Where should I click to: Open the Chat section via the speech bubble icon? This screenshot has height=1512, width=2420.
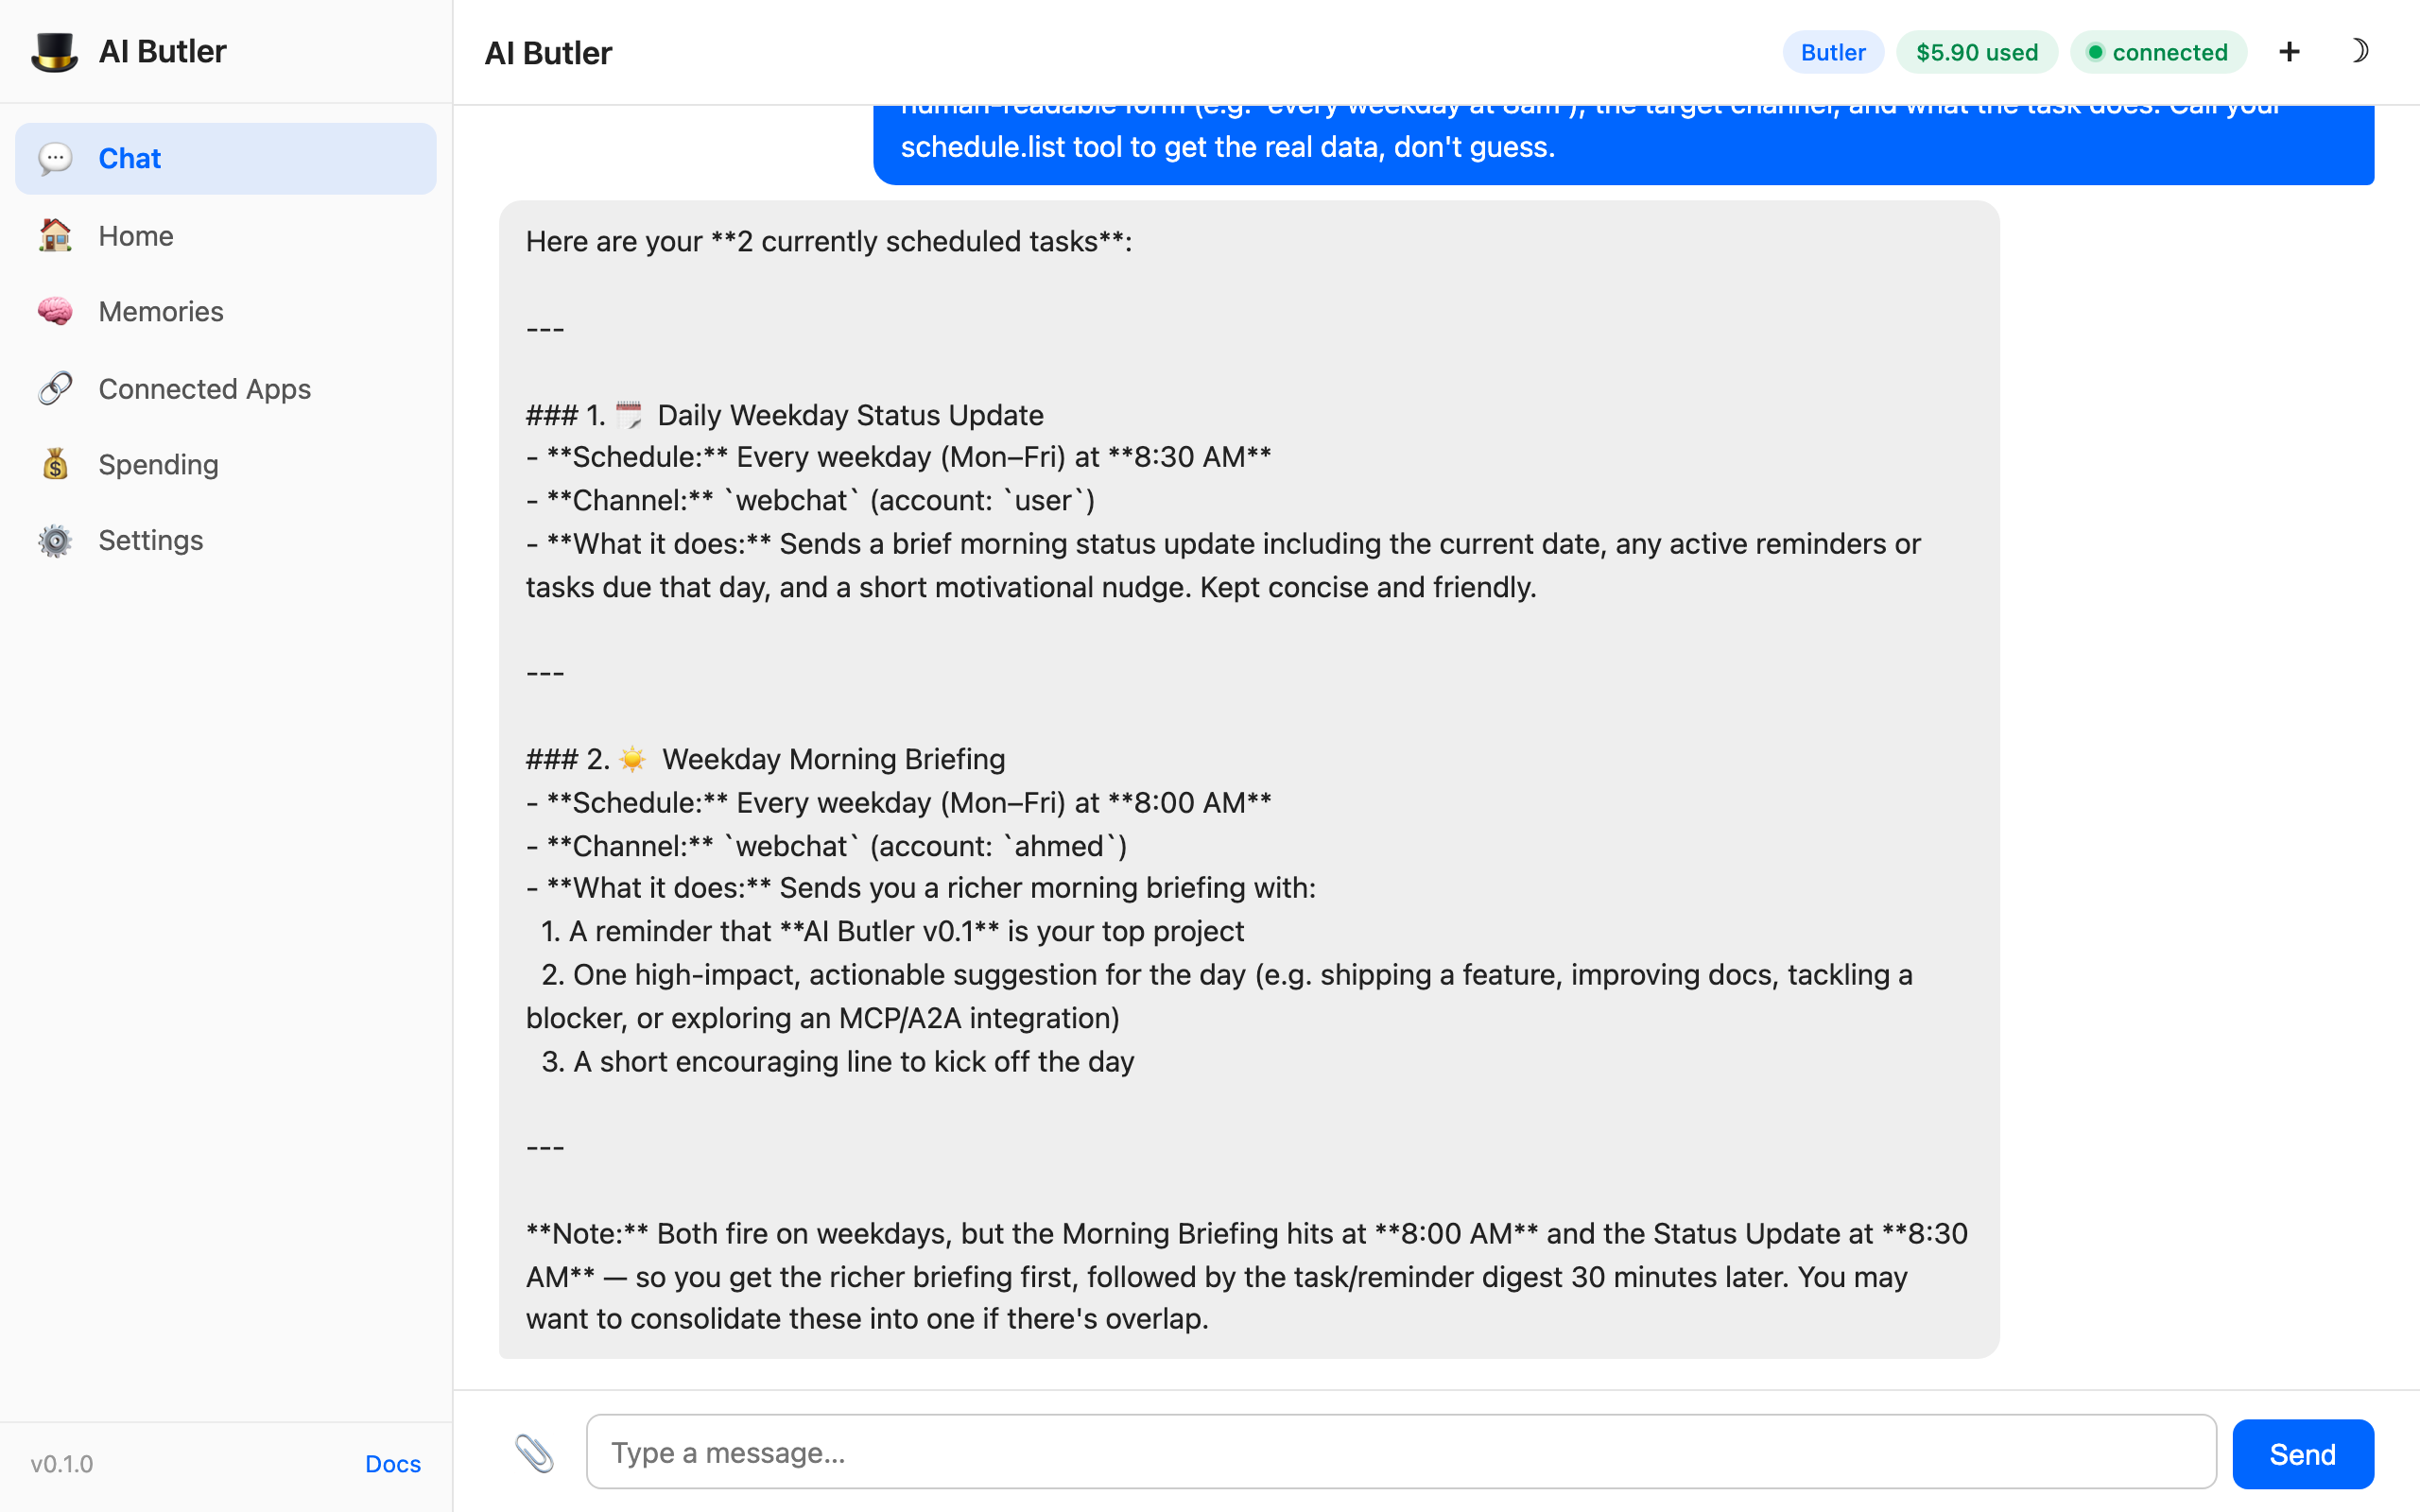pos(56,157)
